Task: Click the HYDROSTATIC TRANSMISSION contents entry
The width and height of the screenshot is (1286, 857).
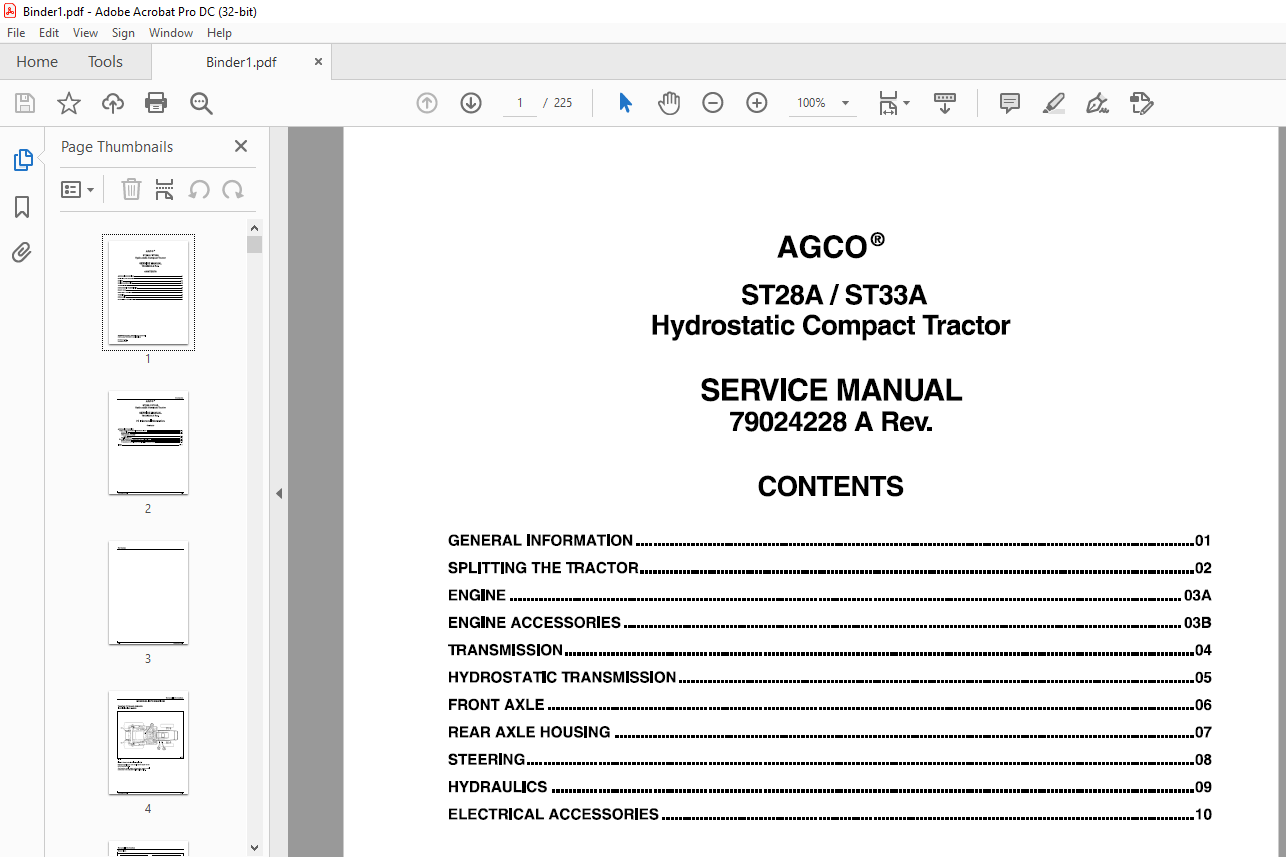Action: click(829, 678)
